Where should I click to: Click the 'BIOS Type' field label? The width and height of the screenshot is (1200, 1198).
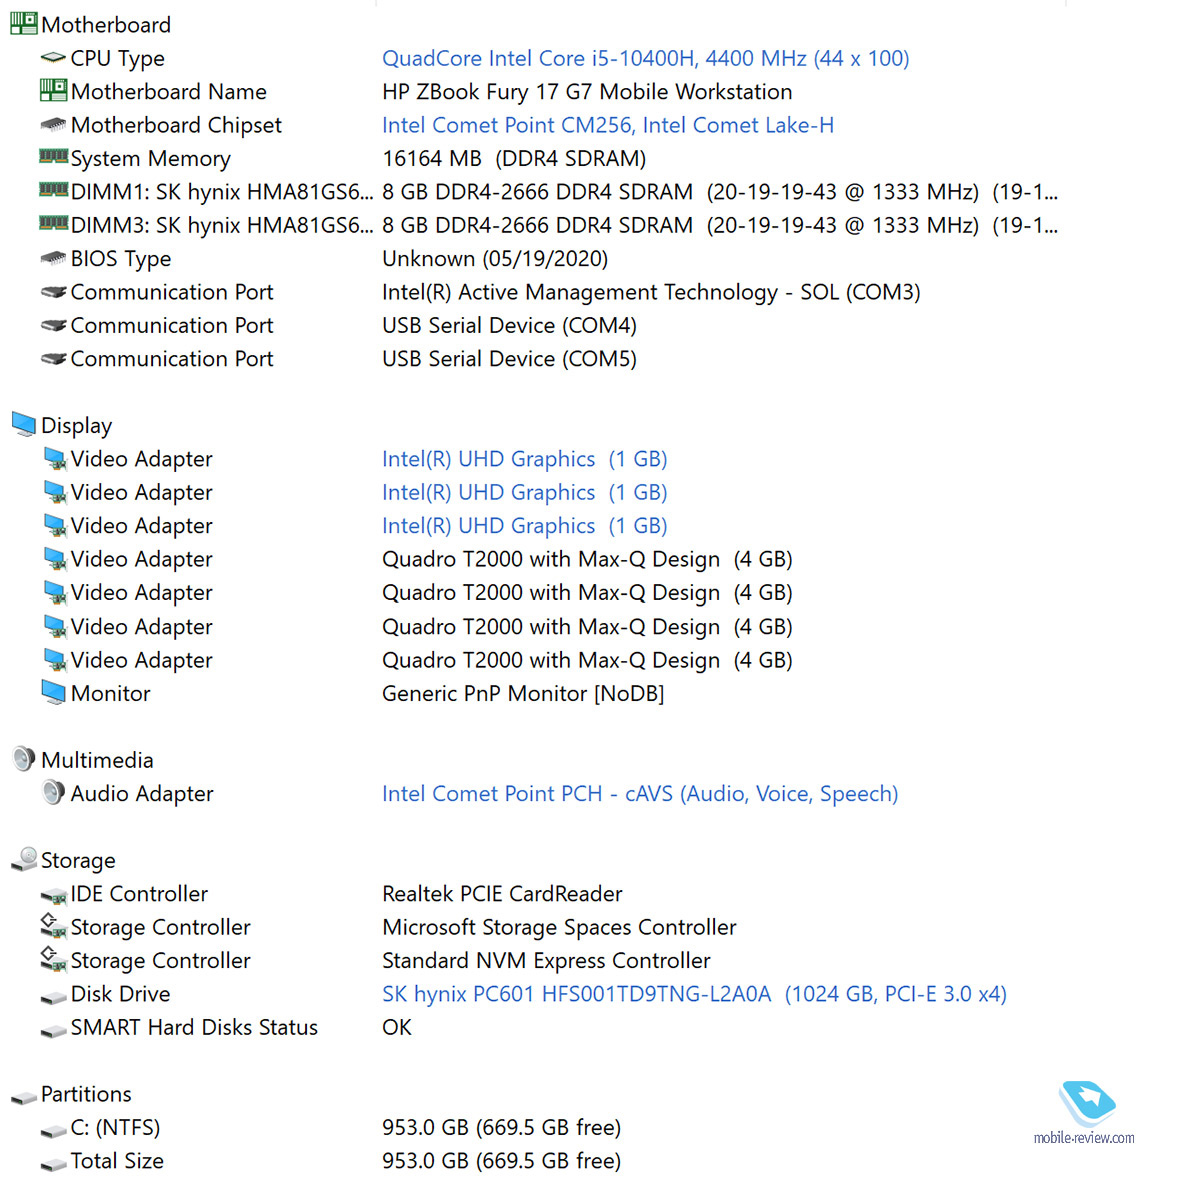click(x=121, y=259)
